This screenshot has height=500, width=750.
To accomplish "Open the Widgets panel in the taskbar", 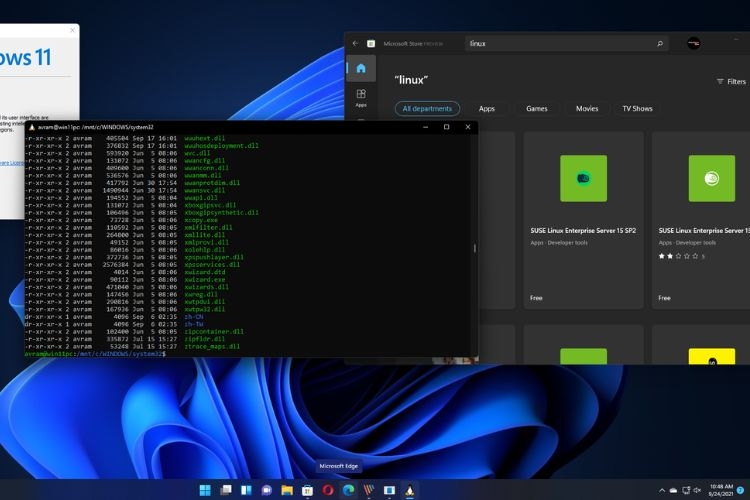I will point(246,490).
